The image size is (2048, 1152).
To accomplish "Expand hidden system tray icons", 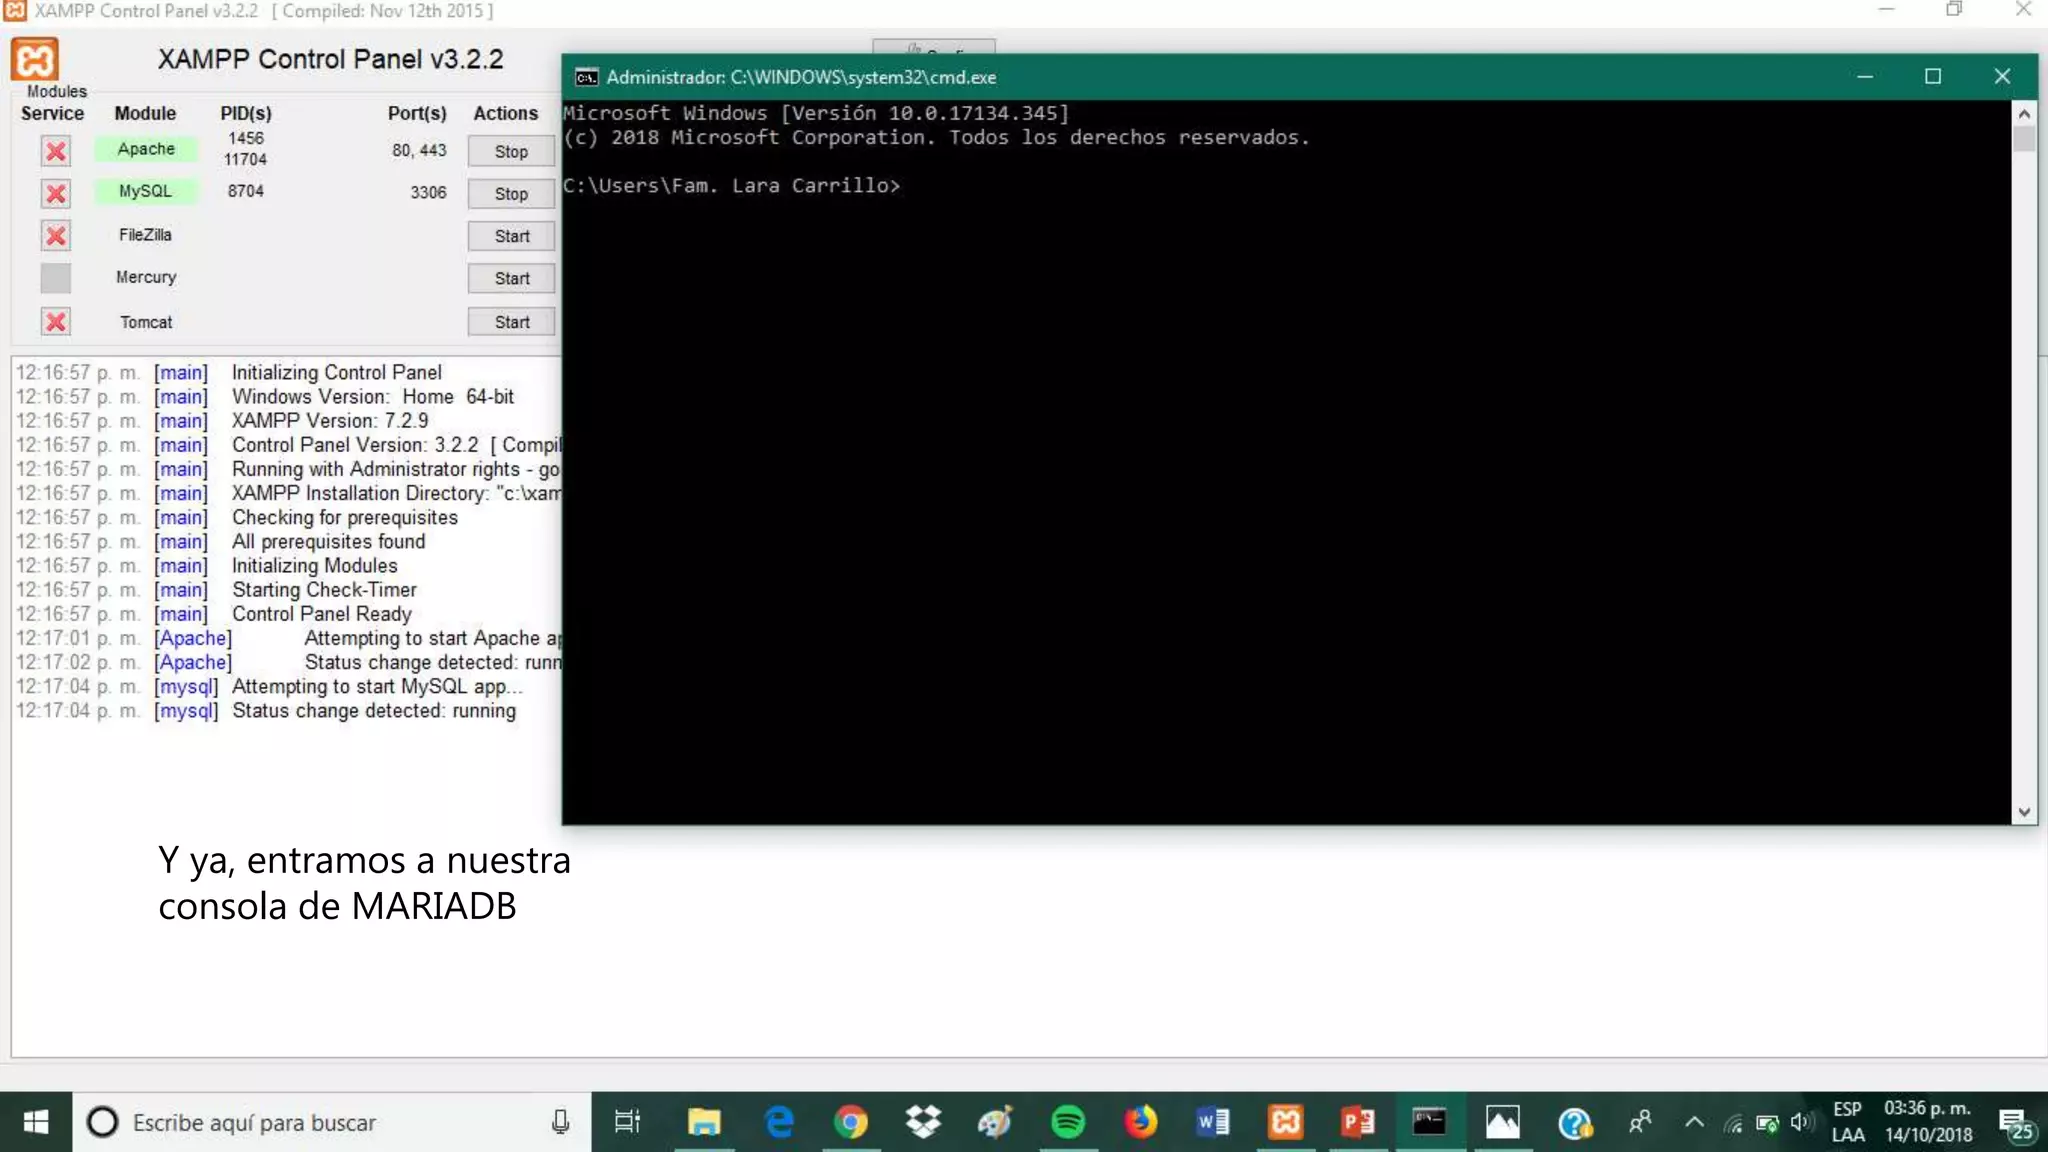I will click(1694, 1122).
